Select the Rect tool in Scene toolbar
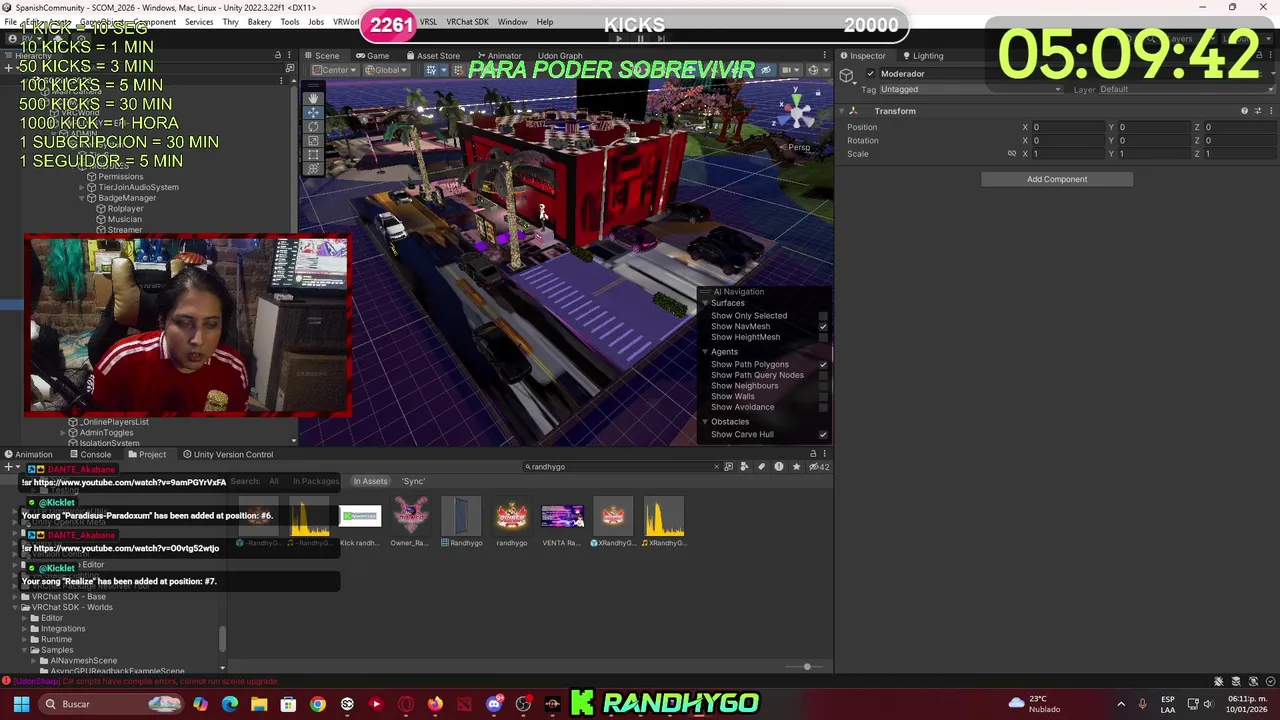 pyautogui.click(x=313, y=154)
